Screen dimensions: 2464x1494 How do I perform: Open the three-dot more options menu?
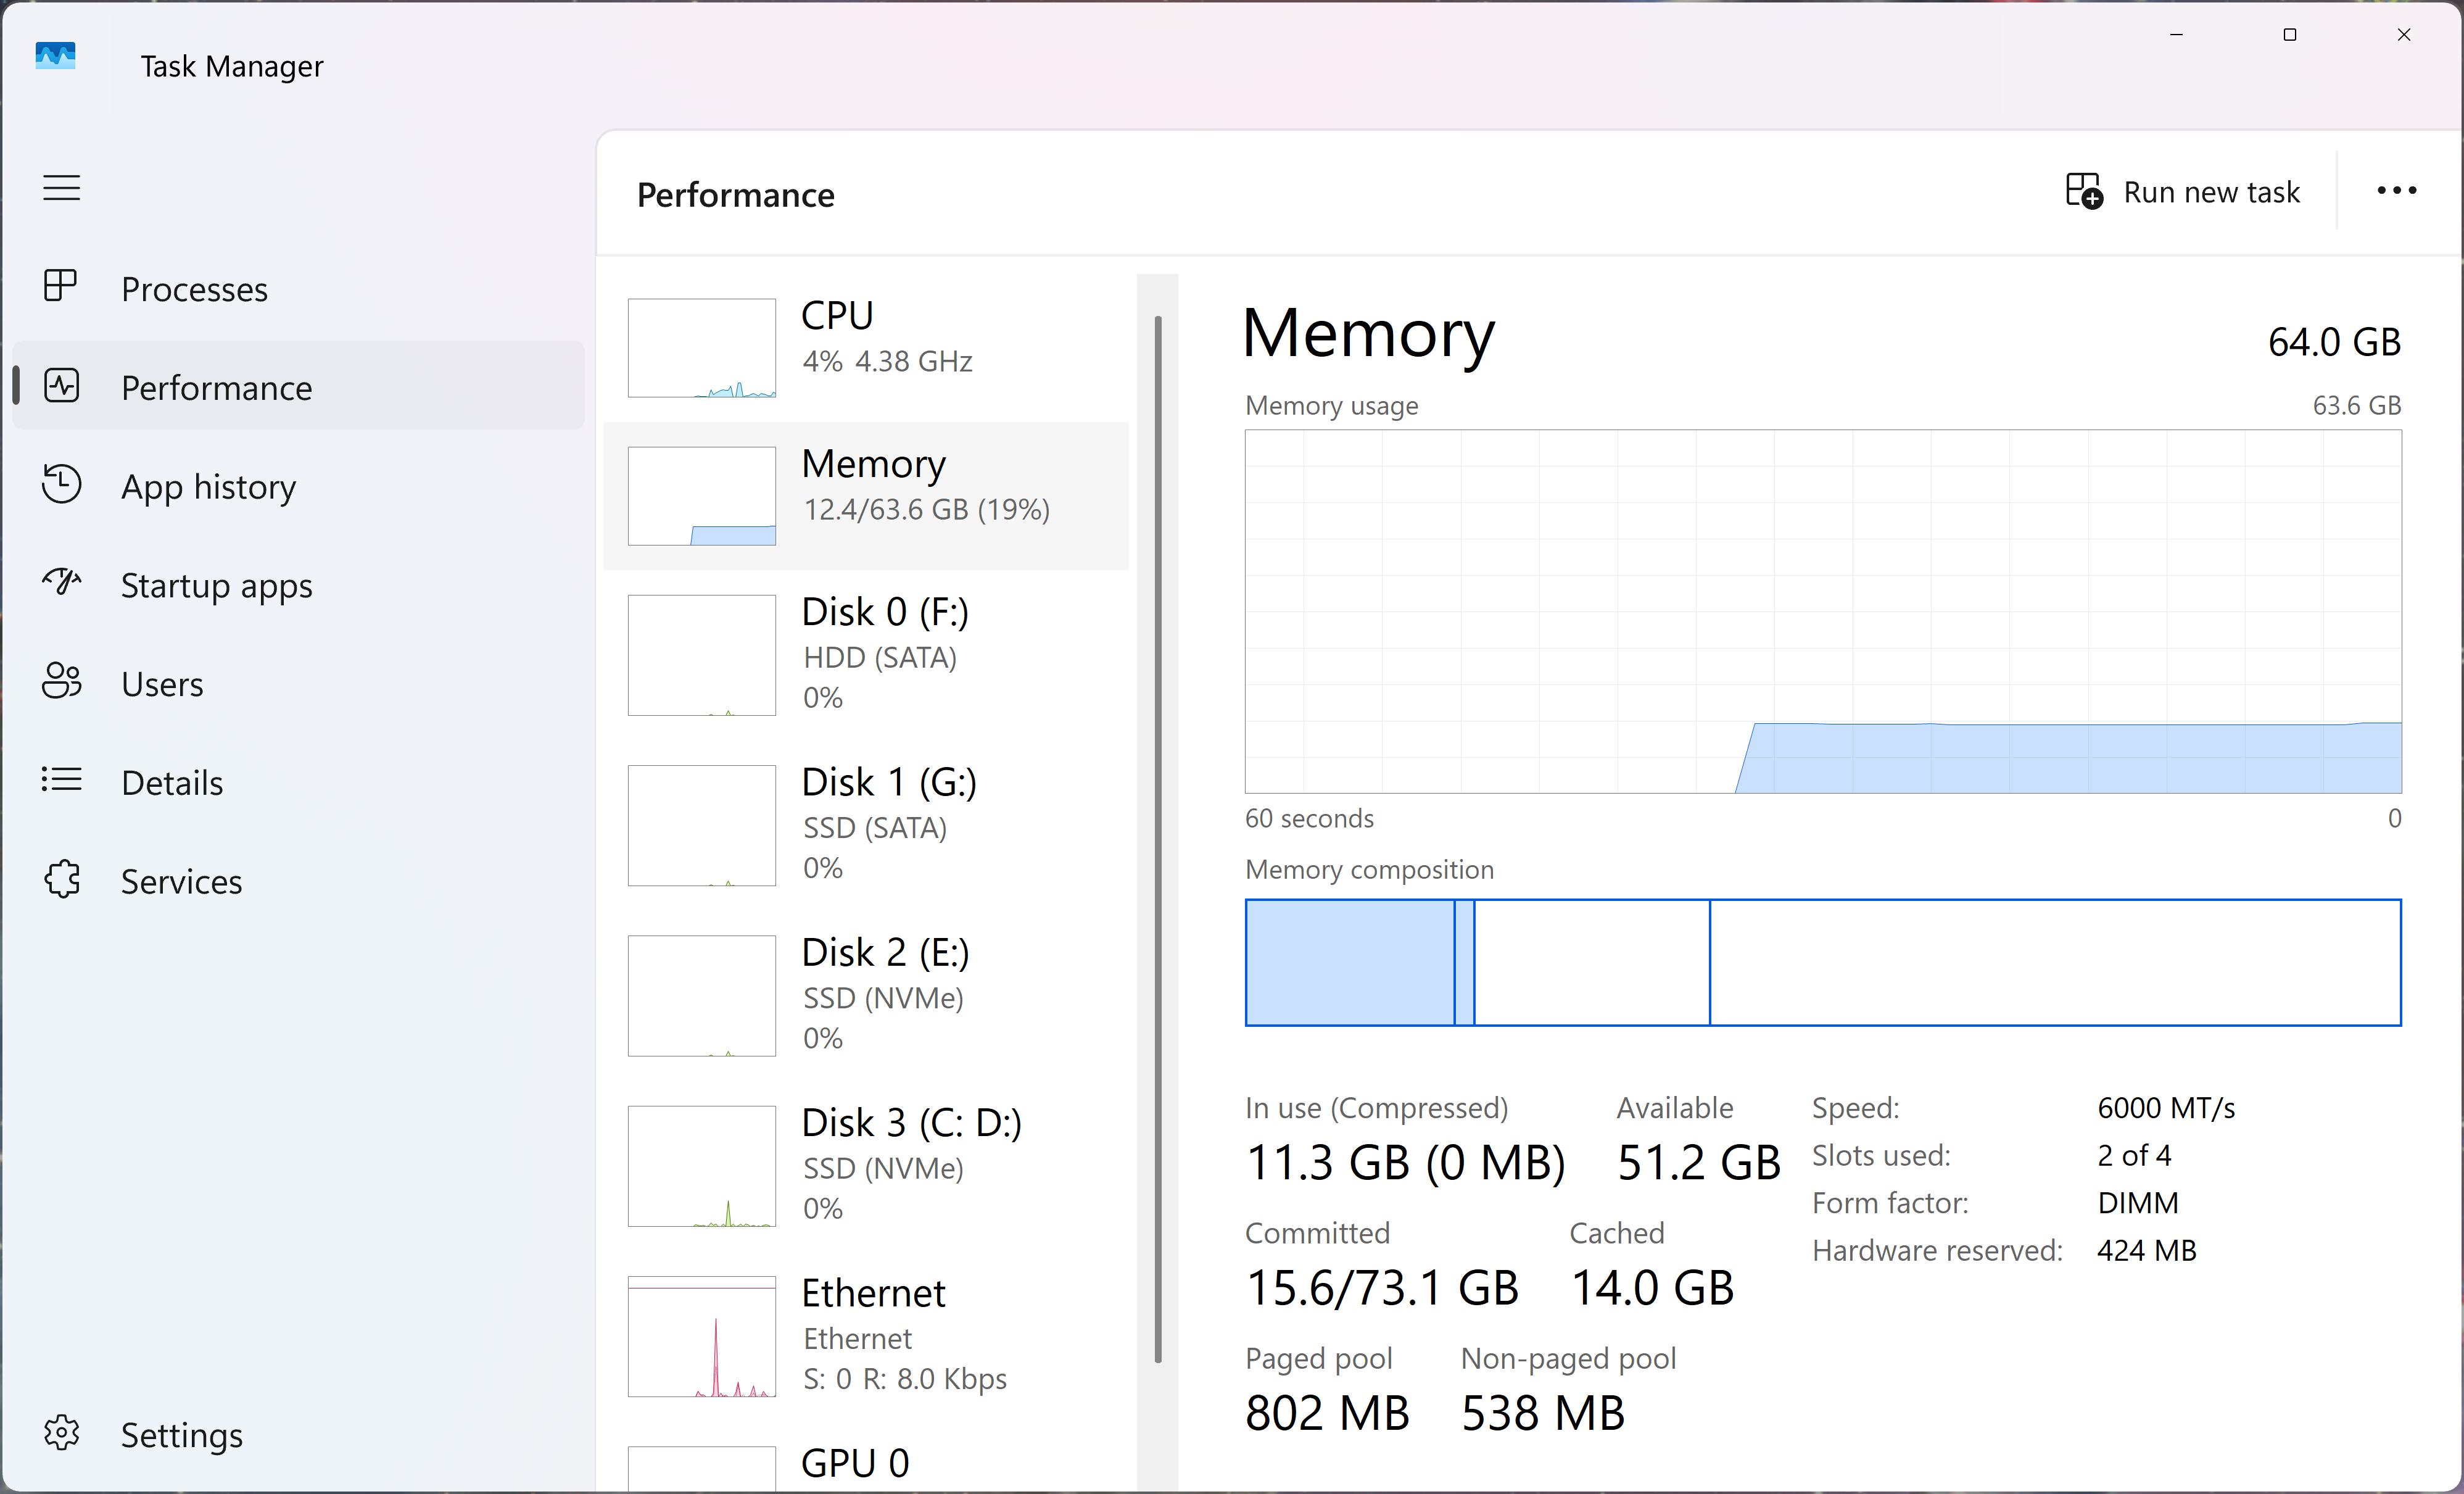[x=2396, y=191]
